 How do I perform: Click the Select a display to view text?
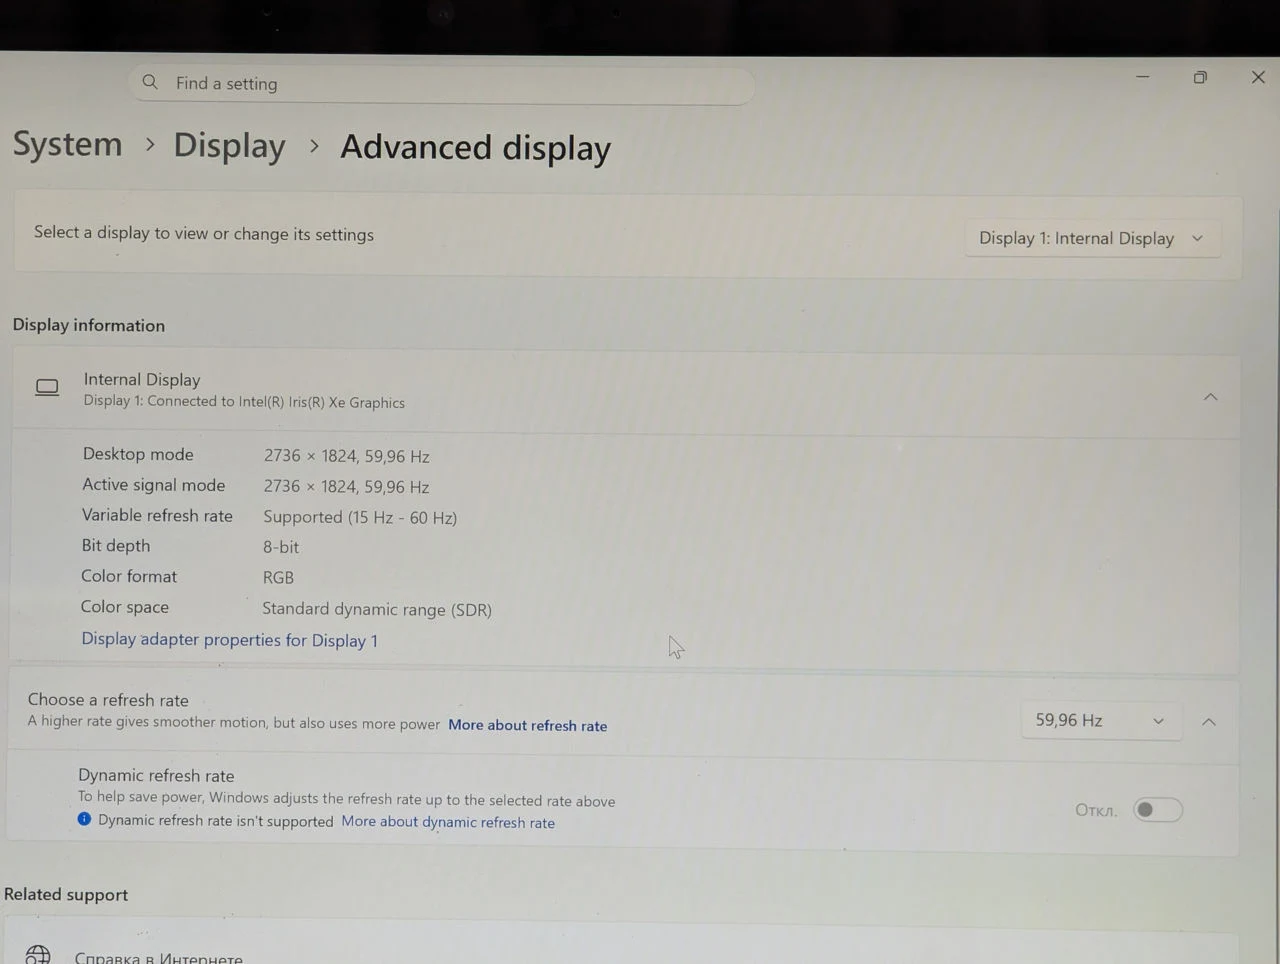pyautogui.click(x=204, y=234)
